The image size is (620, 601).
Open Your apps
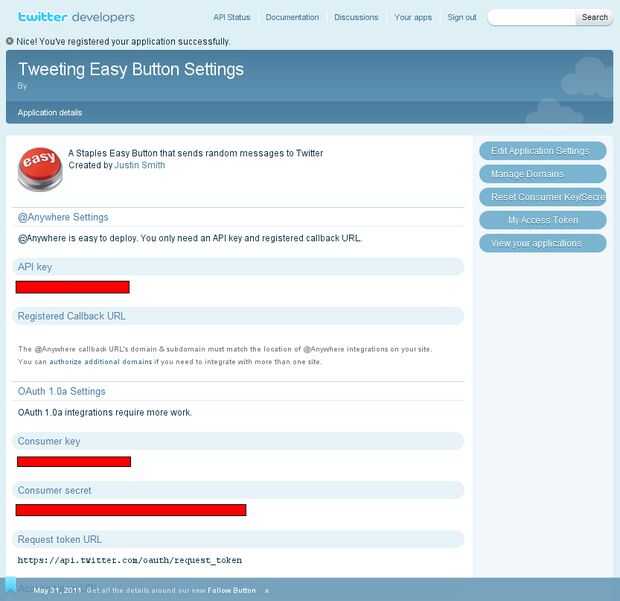pos(413,17)
